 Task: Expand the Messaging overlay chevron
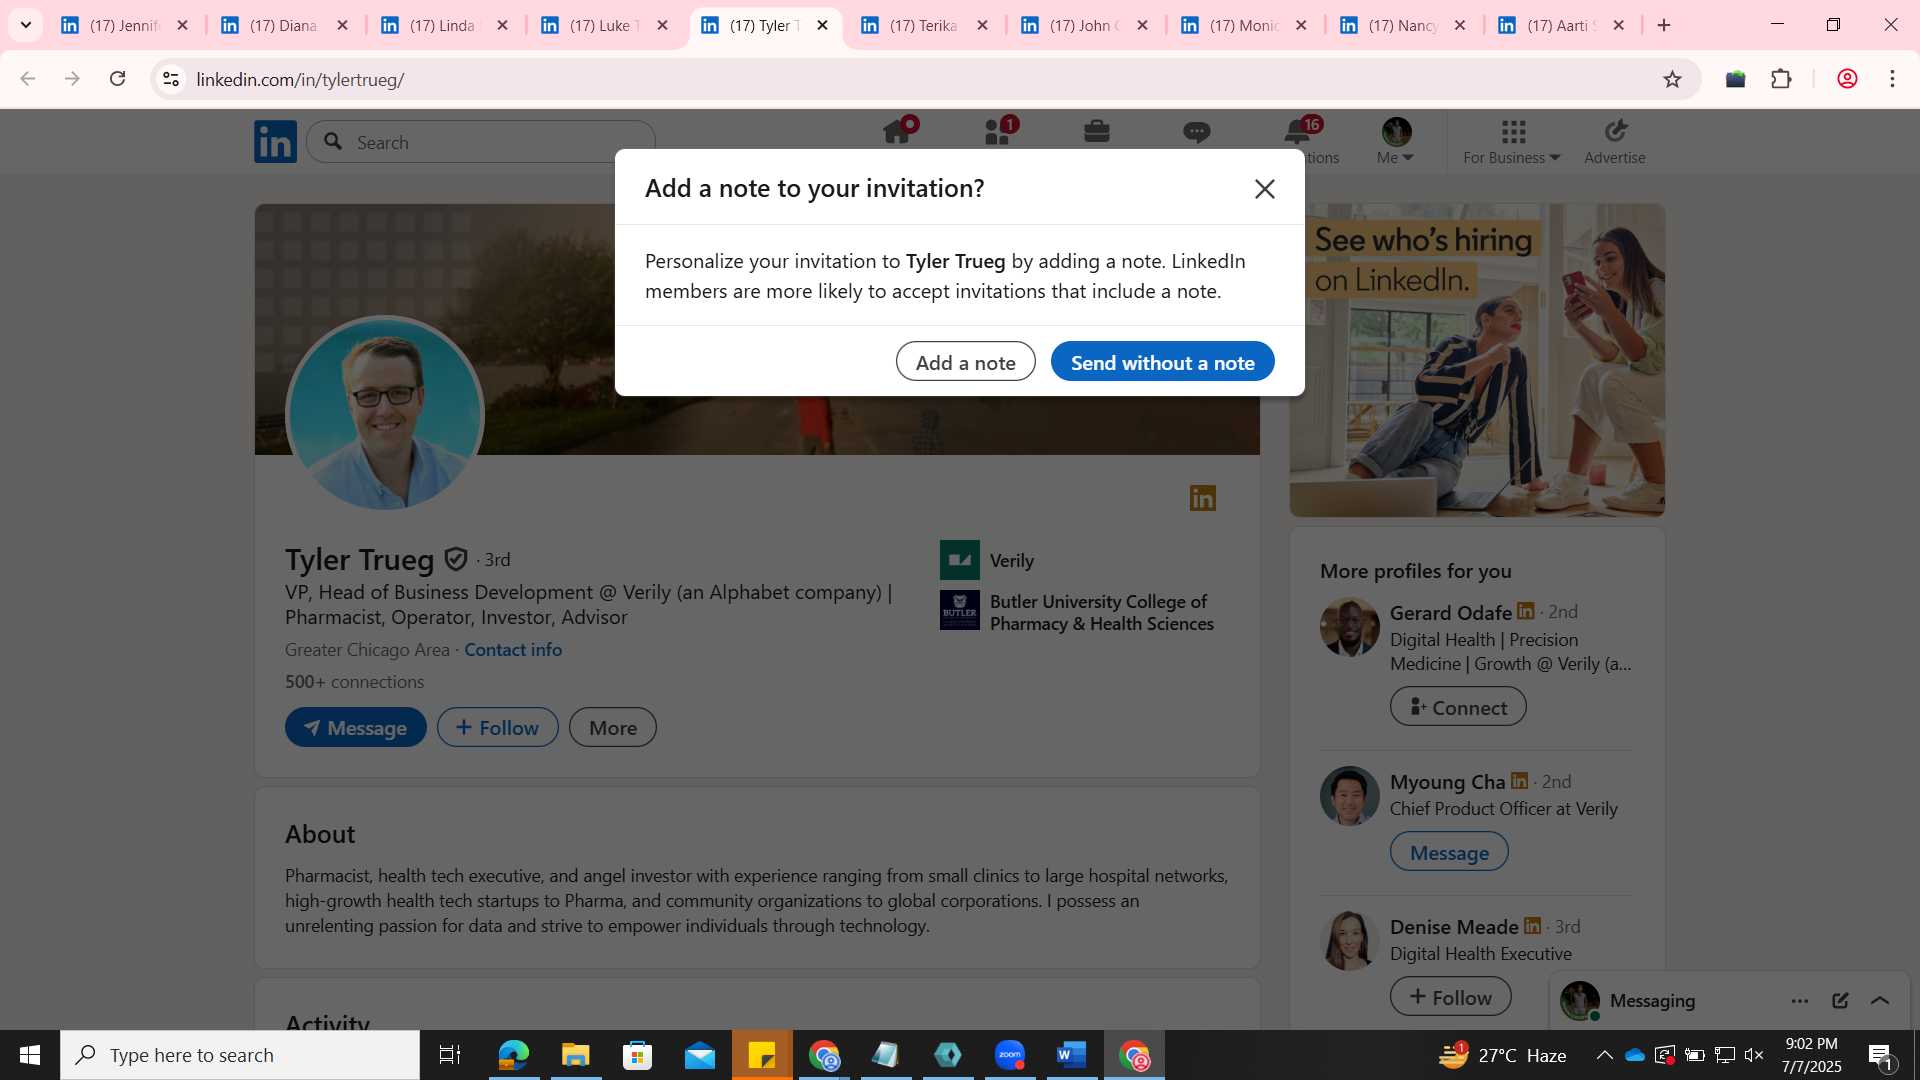[1880, 1001]
